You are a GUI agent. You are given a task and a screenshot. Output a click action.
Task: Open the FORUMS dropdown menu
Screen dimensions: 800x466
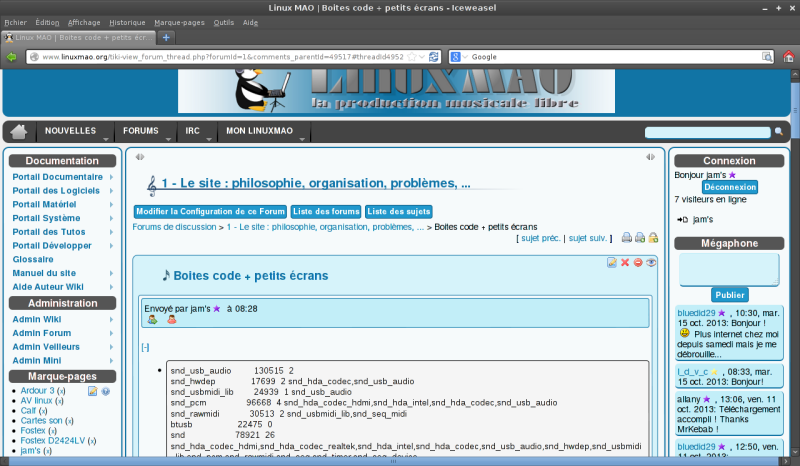(145, 132)
